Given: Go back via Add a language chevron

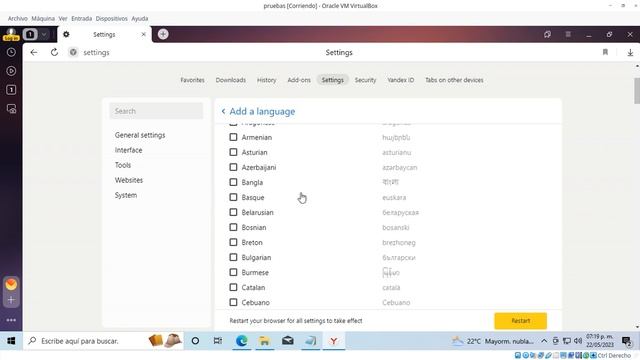Looking at the screenshot, I should pos(223,111).
